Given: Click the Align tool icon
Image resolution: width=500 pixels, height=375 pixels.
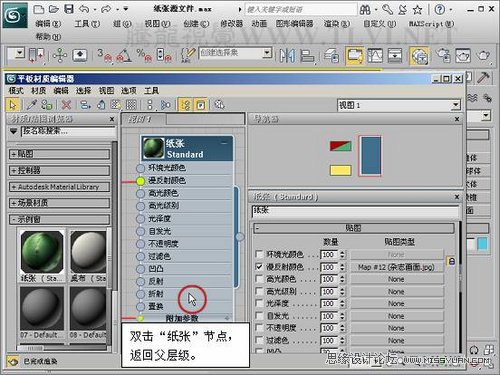Looking at the screenshot, I should pyautogui.click(x=307, y=55).
